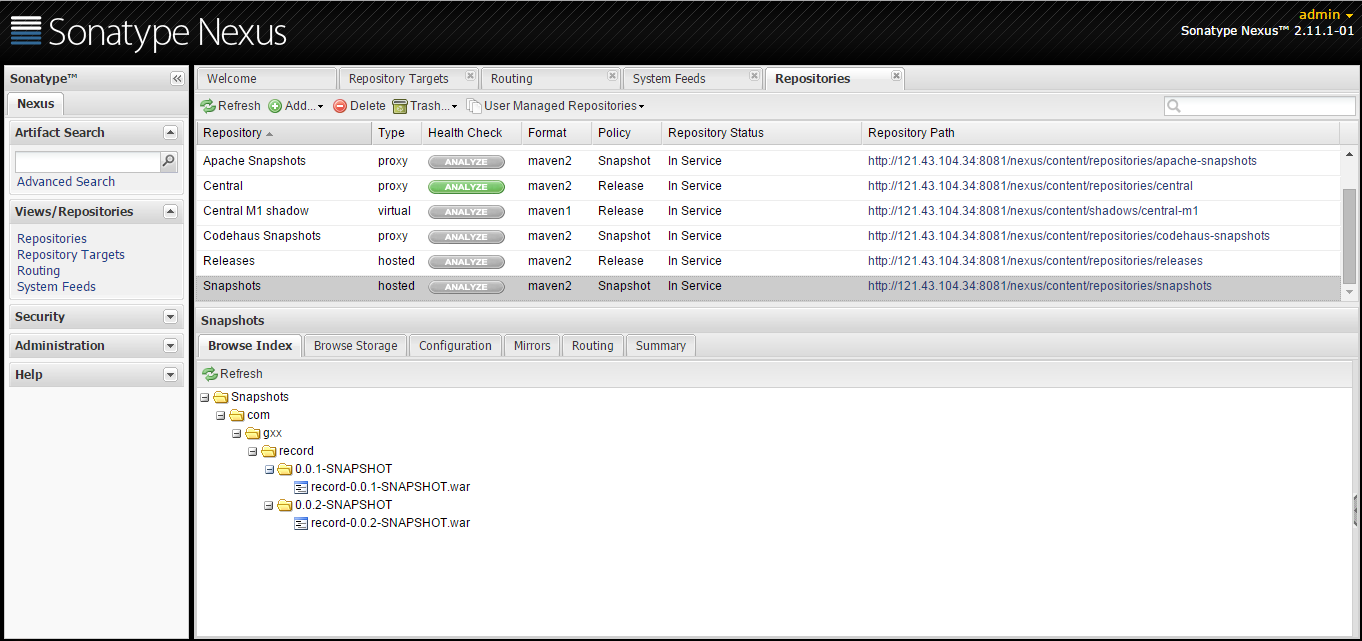Sort by Repository column header
Viewport: 1362px width, 641px height.
(x=283, y=133)
